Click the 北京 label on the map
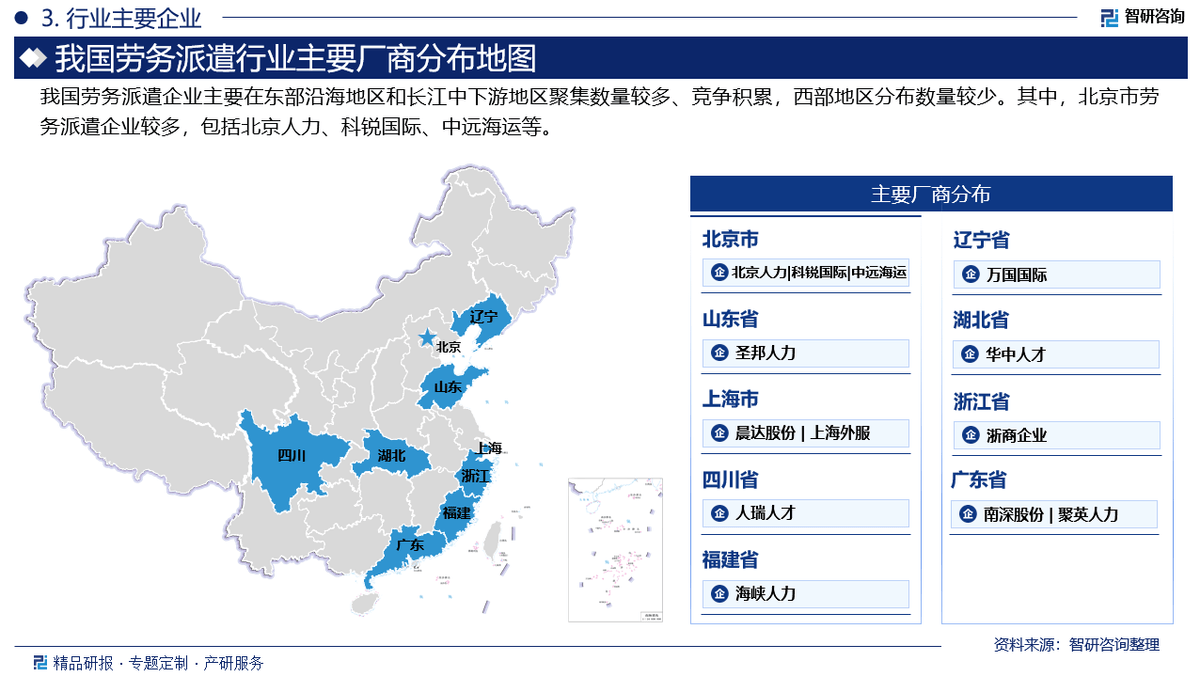The height and width of the screenshot is (674, 1200). click(x=448, y=348)
